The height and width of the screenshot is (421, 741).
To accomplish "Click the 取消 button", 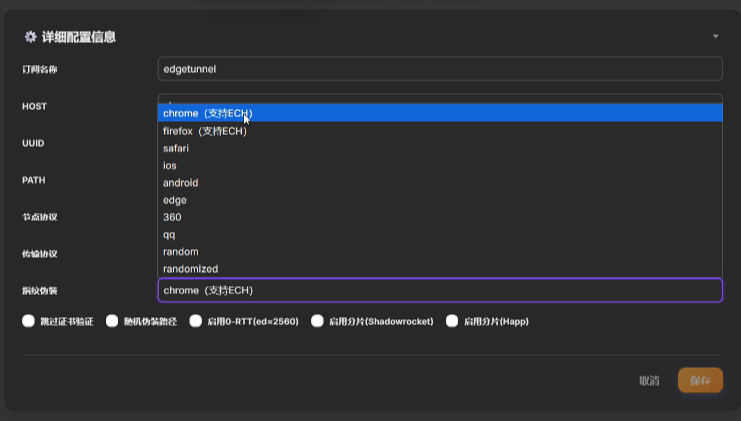I will click(649, 381).
